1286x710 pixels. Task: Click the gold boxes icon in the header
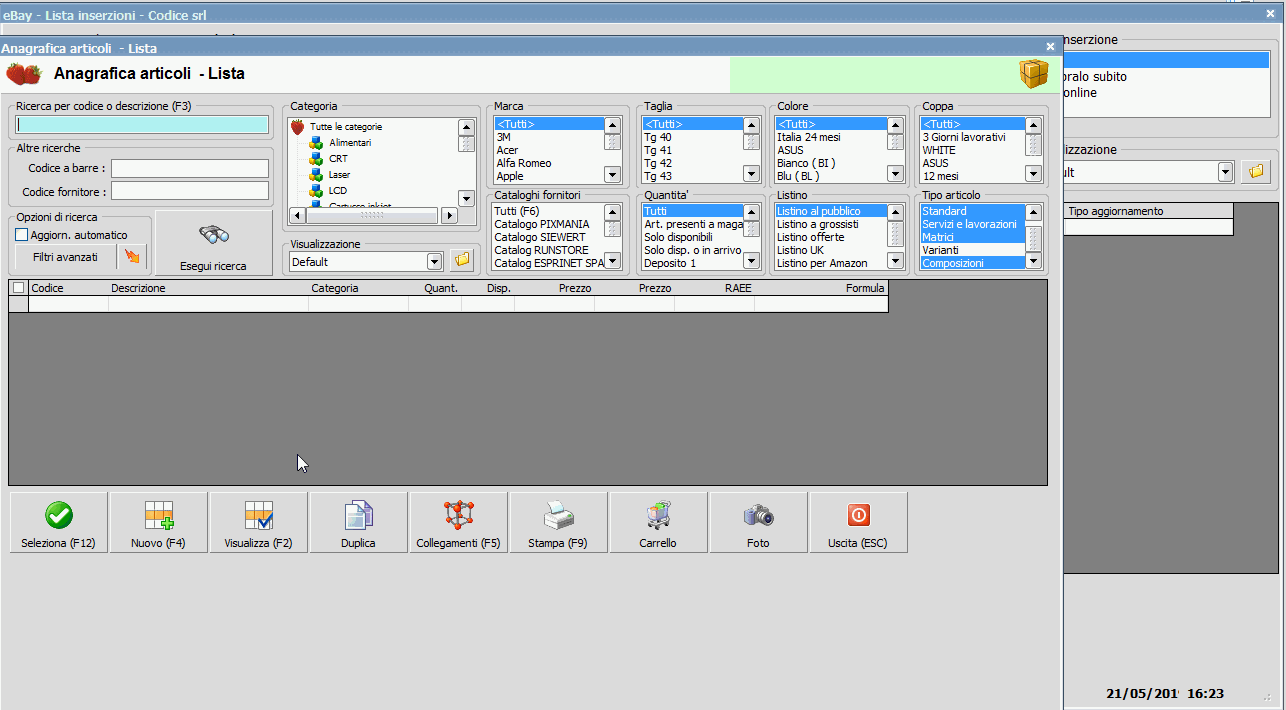pyautogui.click(x=1033, y=74)
